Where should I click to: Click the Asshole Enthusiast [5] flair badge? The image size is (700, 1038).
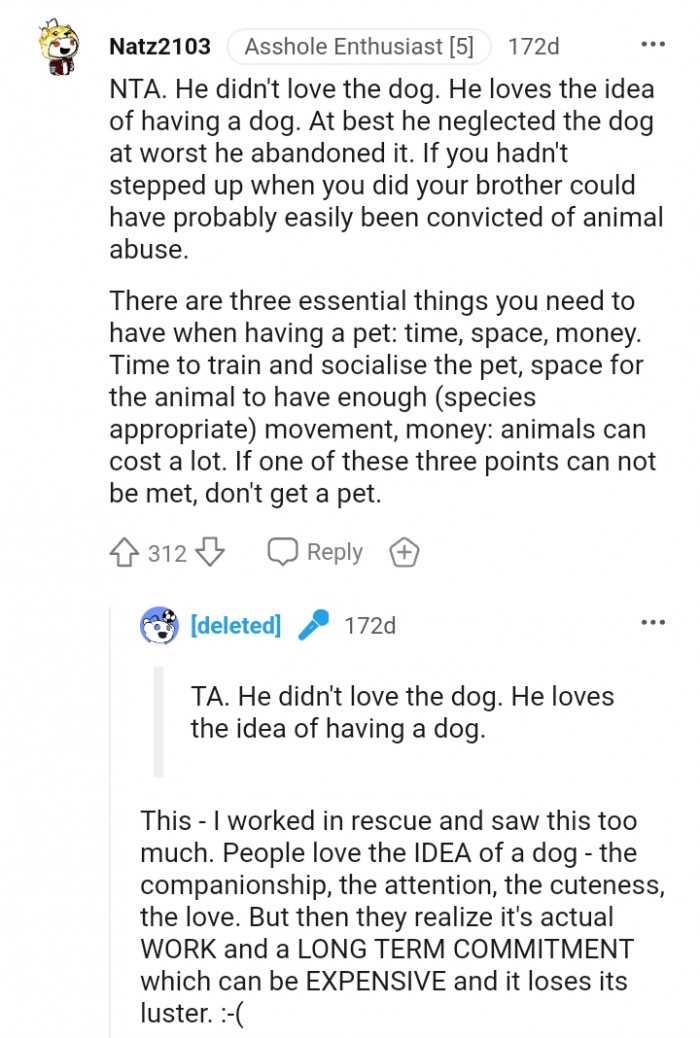[x=356, y=46]
